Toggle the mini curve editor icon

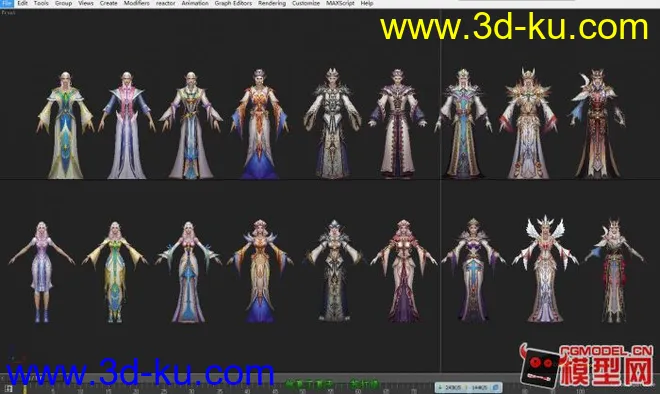click(8, 389)
